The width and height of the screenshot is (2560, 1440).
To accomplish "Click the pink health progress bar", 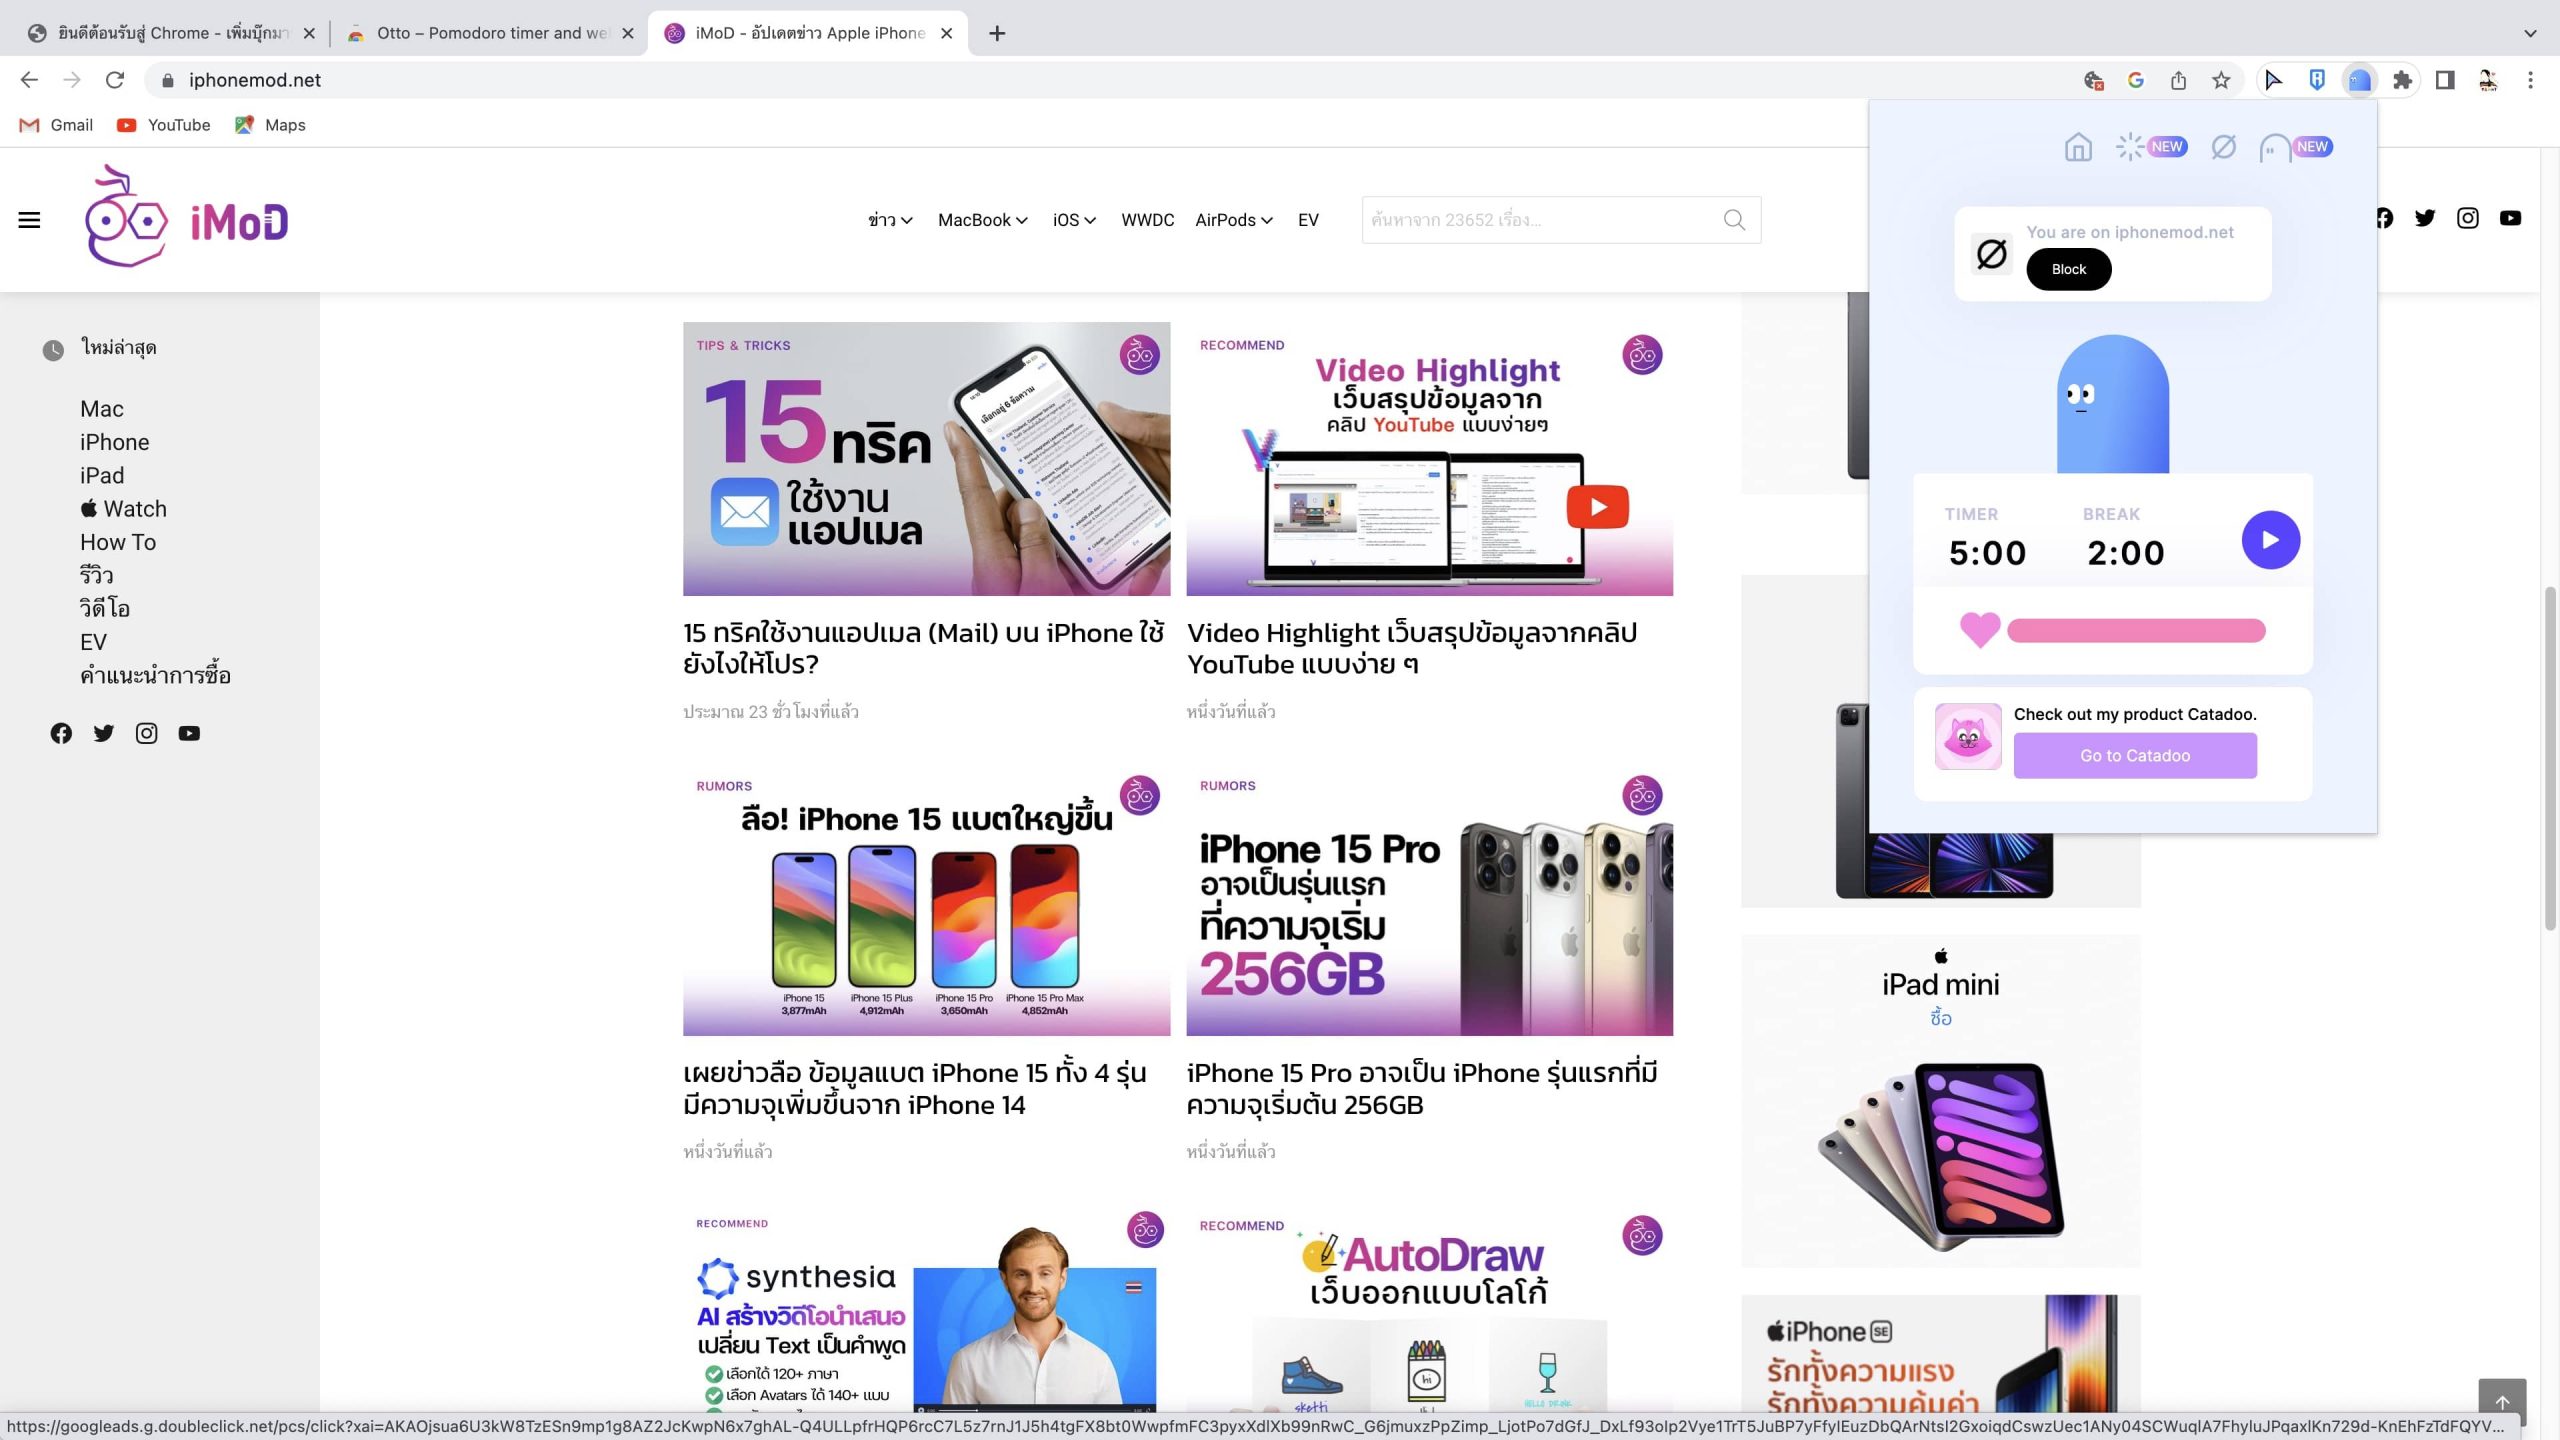I will pyautogui.click(x=2135, y=631).
